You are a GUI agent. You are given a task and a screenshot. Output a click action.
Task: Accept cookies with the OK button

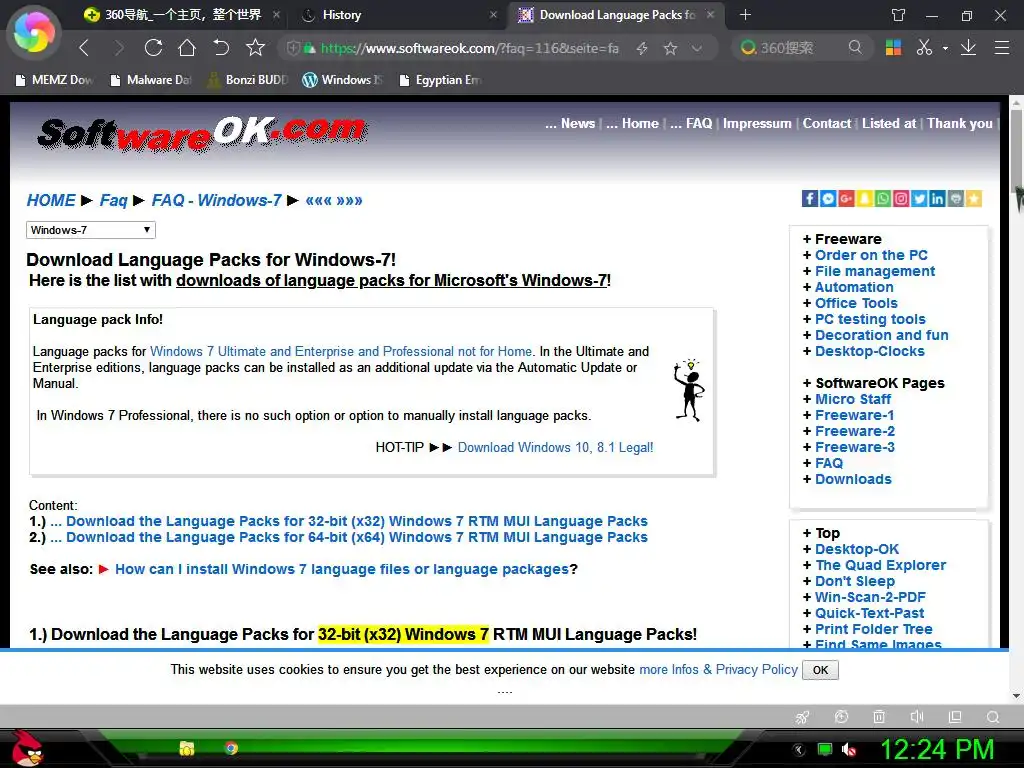(x=820, y=670)
